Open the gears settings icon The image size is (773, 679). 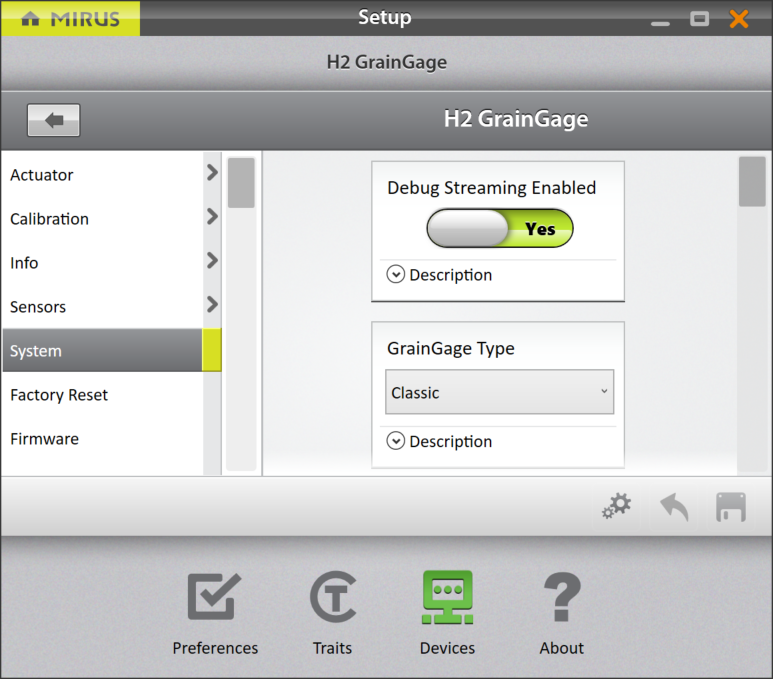(x=616, y=507)
